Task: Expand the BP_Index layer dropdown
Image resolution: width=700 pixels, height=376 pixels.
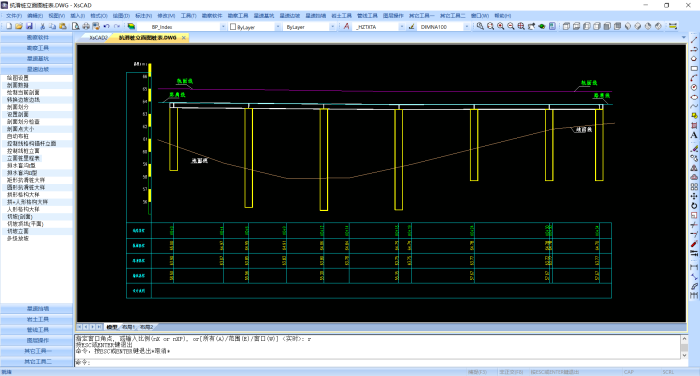Action: pos(223,27)
